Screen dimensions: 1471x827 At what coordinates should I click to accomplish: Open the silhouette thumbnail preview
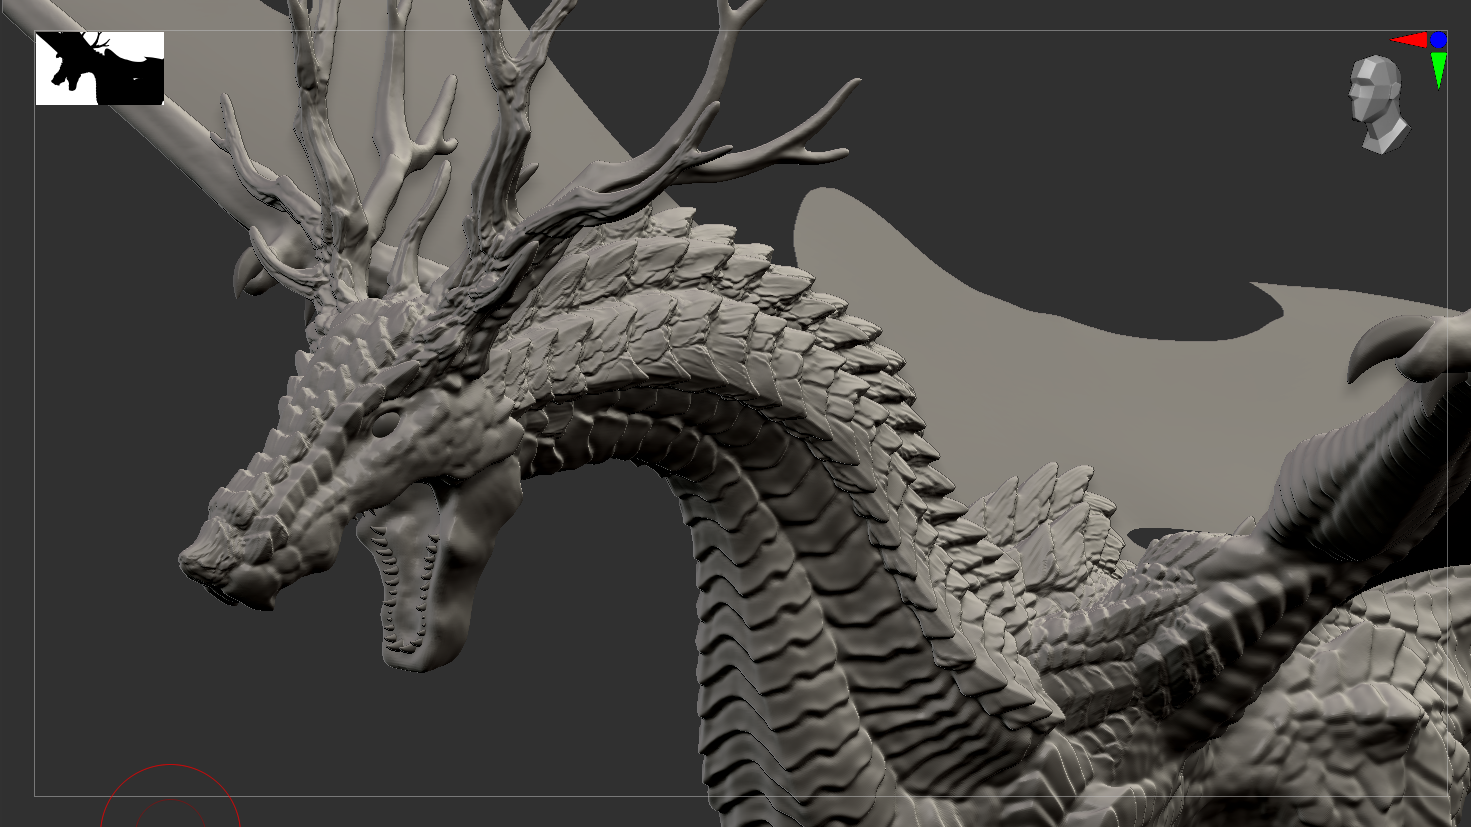(100, 68)
